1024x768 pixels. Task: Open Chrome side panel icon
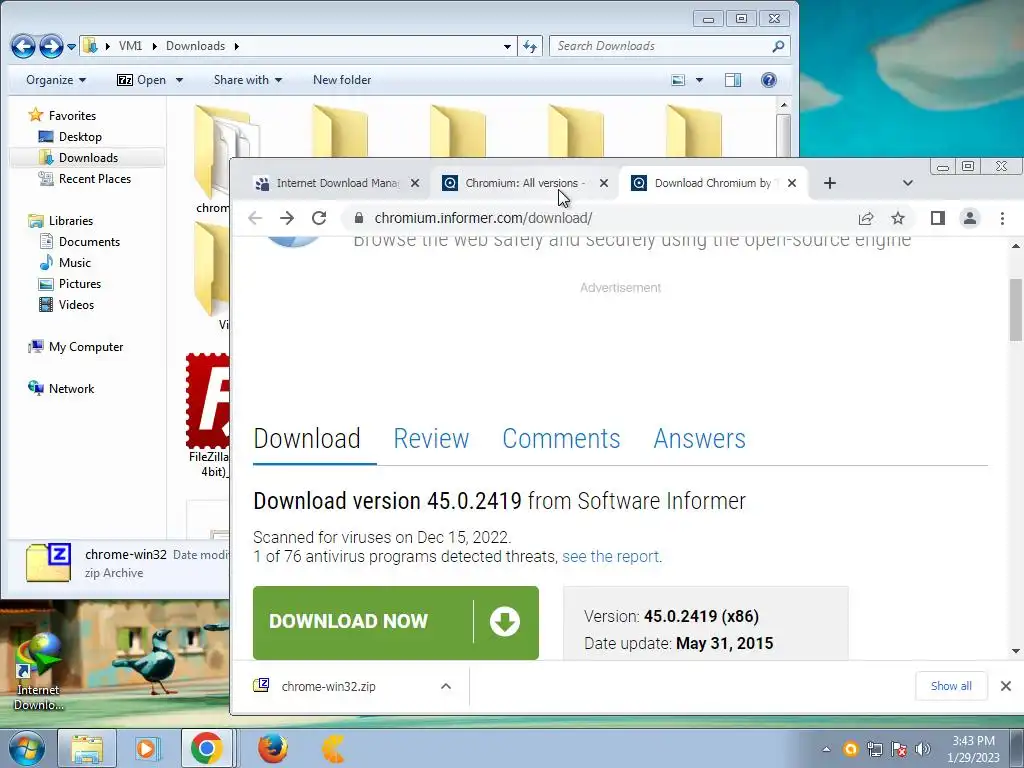(x=938, y=218)
